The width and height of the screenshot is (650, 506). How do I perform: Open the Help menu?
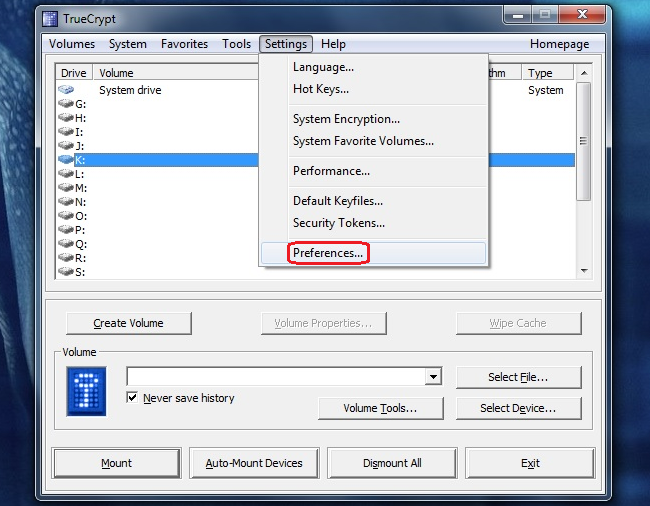pos(333,44)
